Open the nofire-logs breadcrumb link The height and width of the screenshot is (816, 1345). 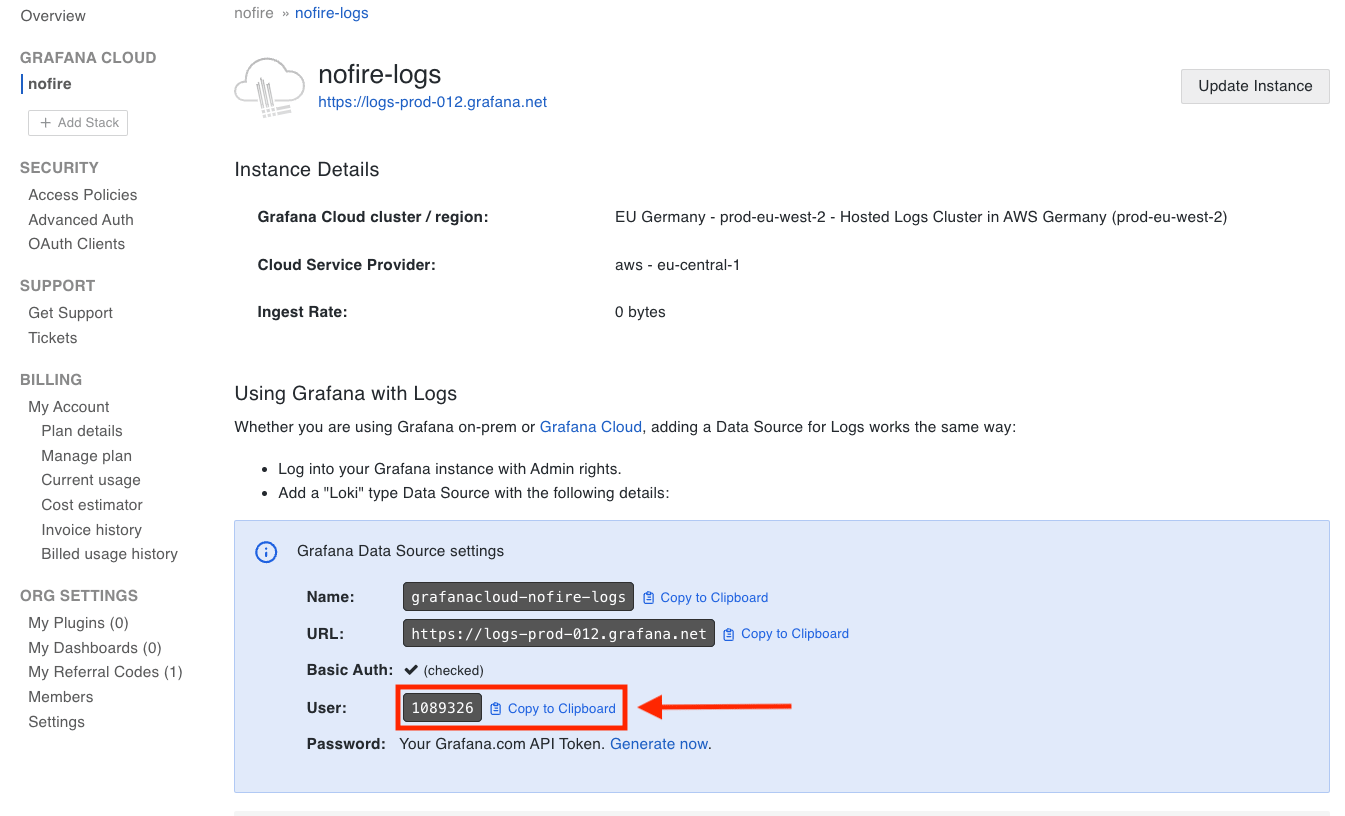click(332, 13)
